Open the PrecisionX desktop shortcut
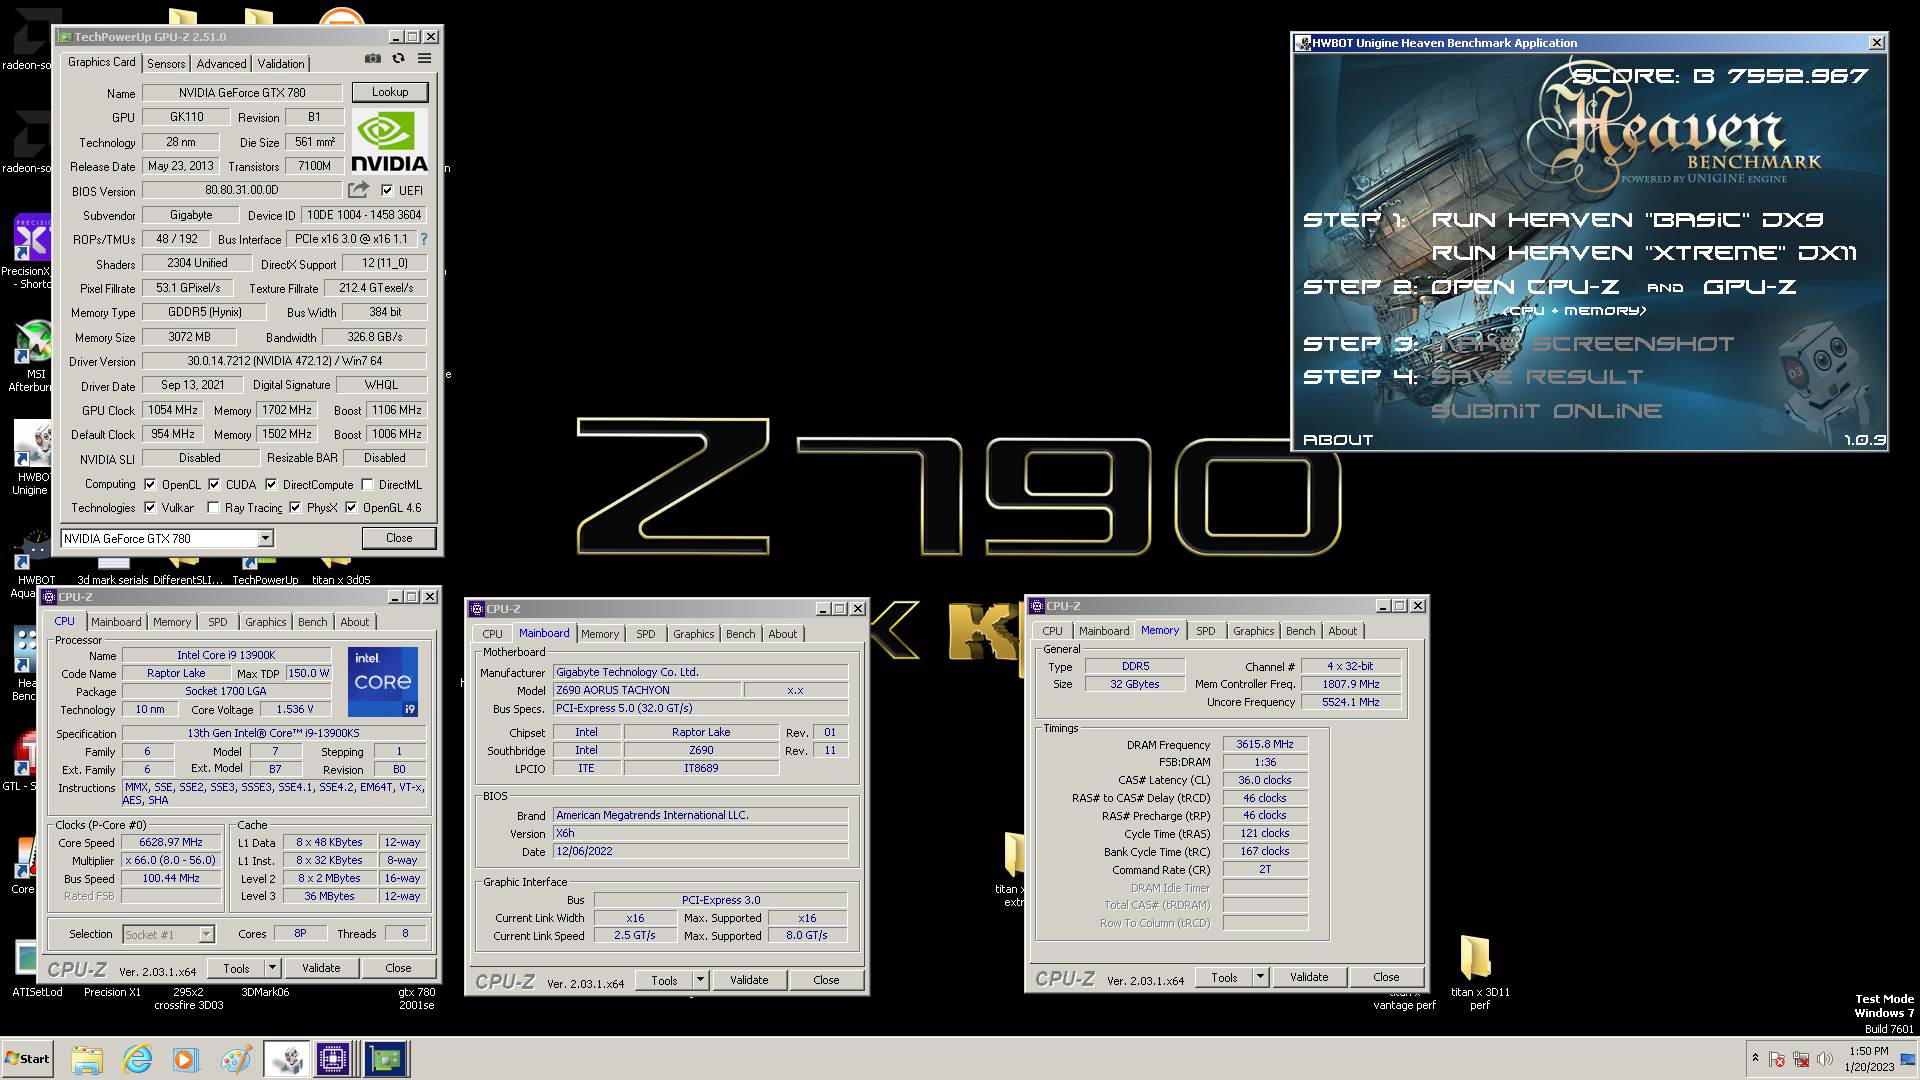The image size is (1920, 1080). click(x=30, y=252)
